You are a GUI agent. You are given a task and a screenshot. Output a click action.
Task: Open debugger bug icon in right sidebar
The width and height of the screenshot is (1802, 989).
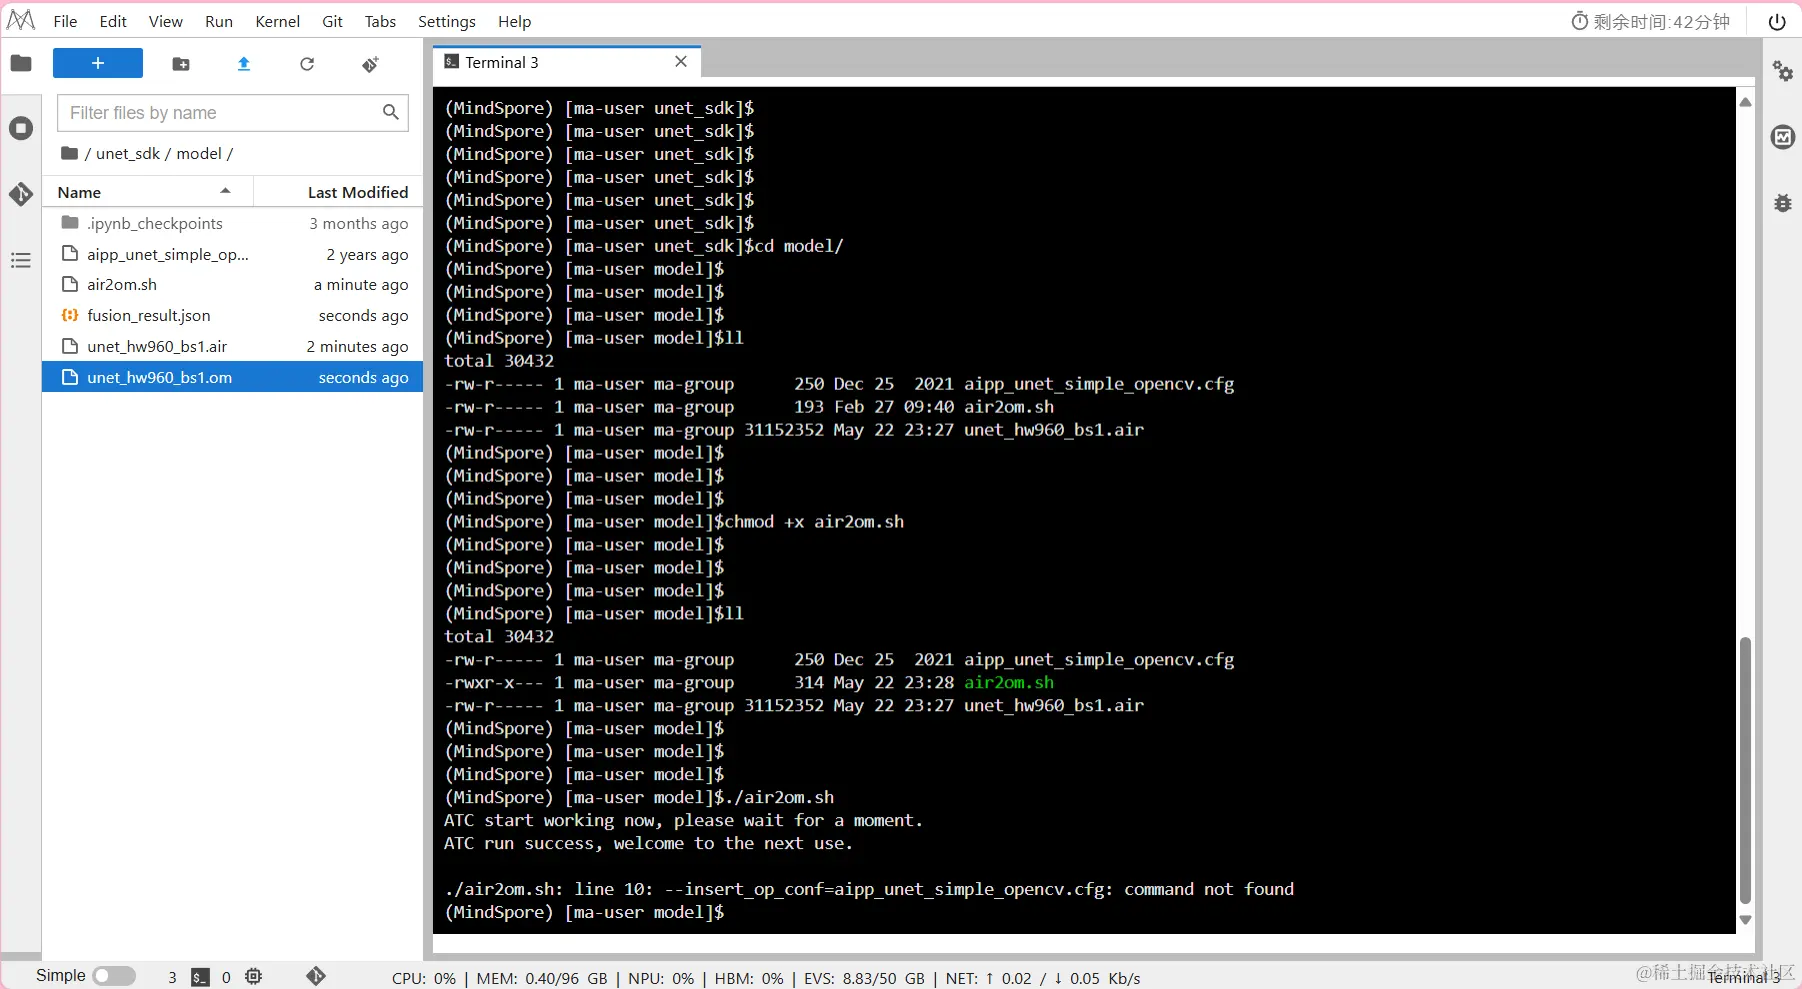(x=1783, y=203)
